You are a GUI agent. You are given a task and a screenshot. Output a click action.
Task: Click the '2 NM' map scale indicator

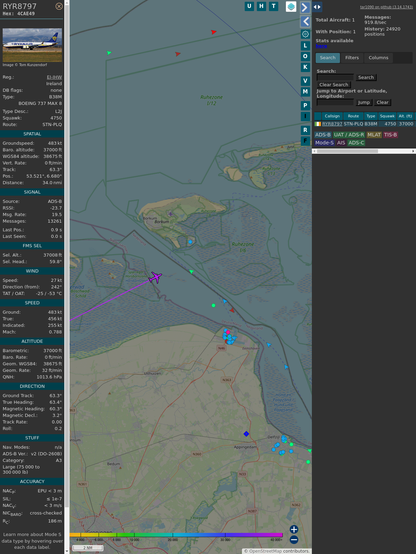(88, 548)
